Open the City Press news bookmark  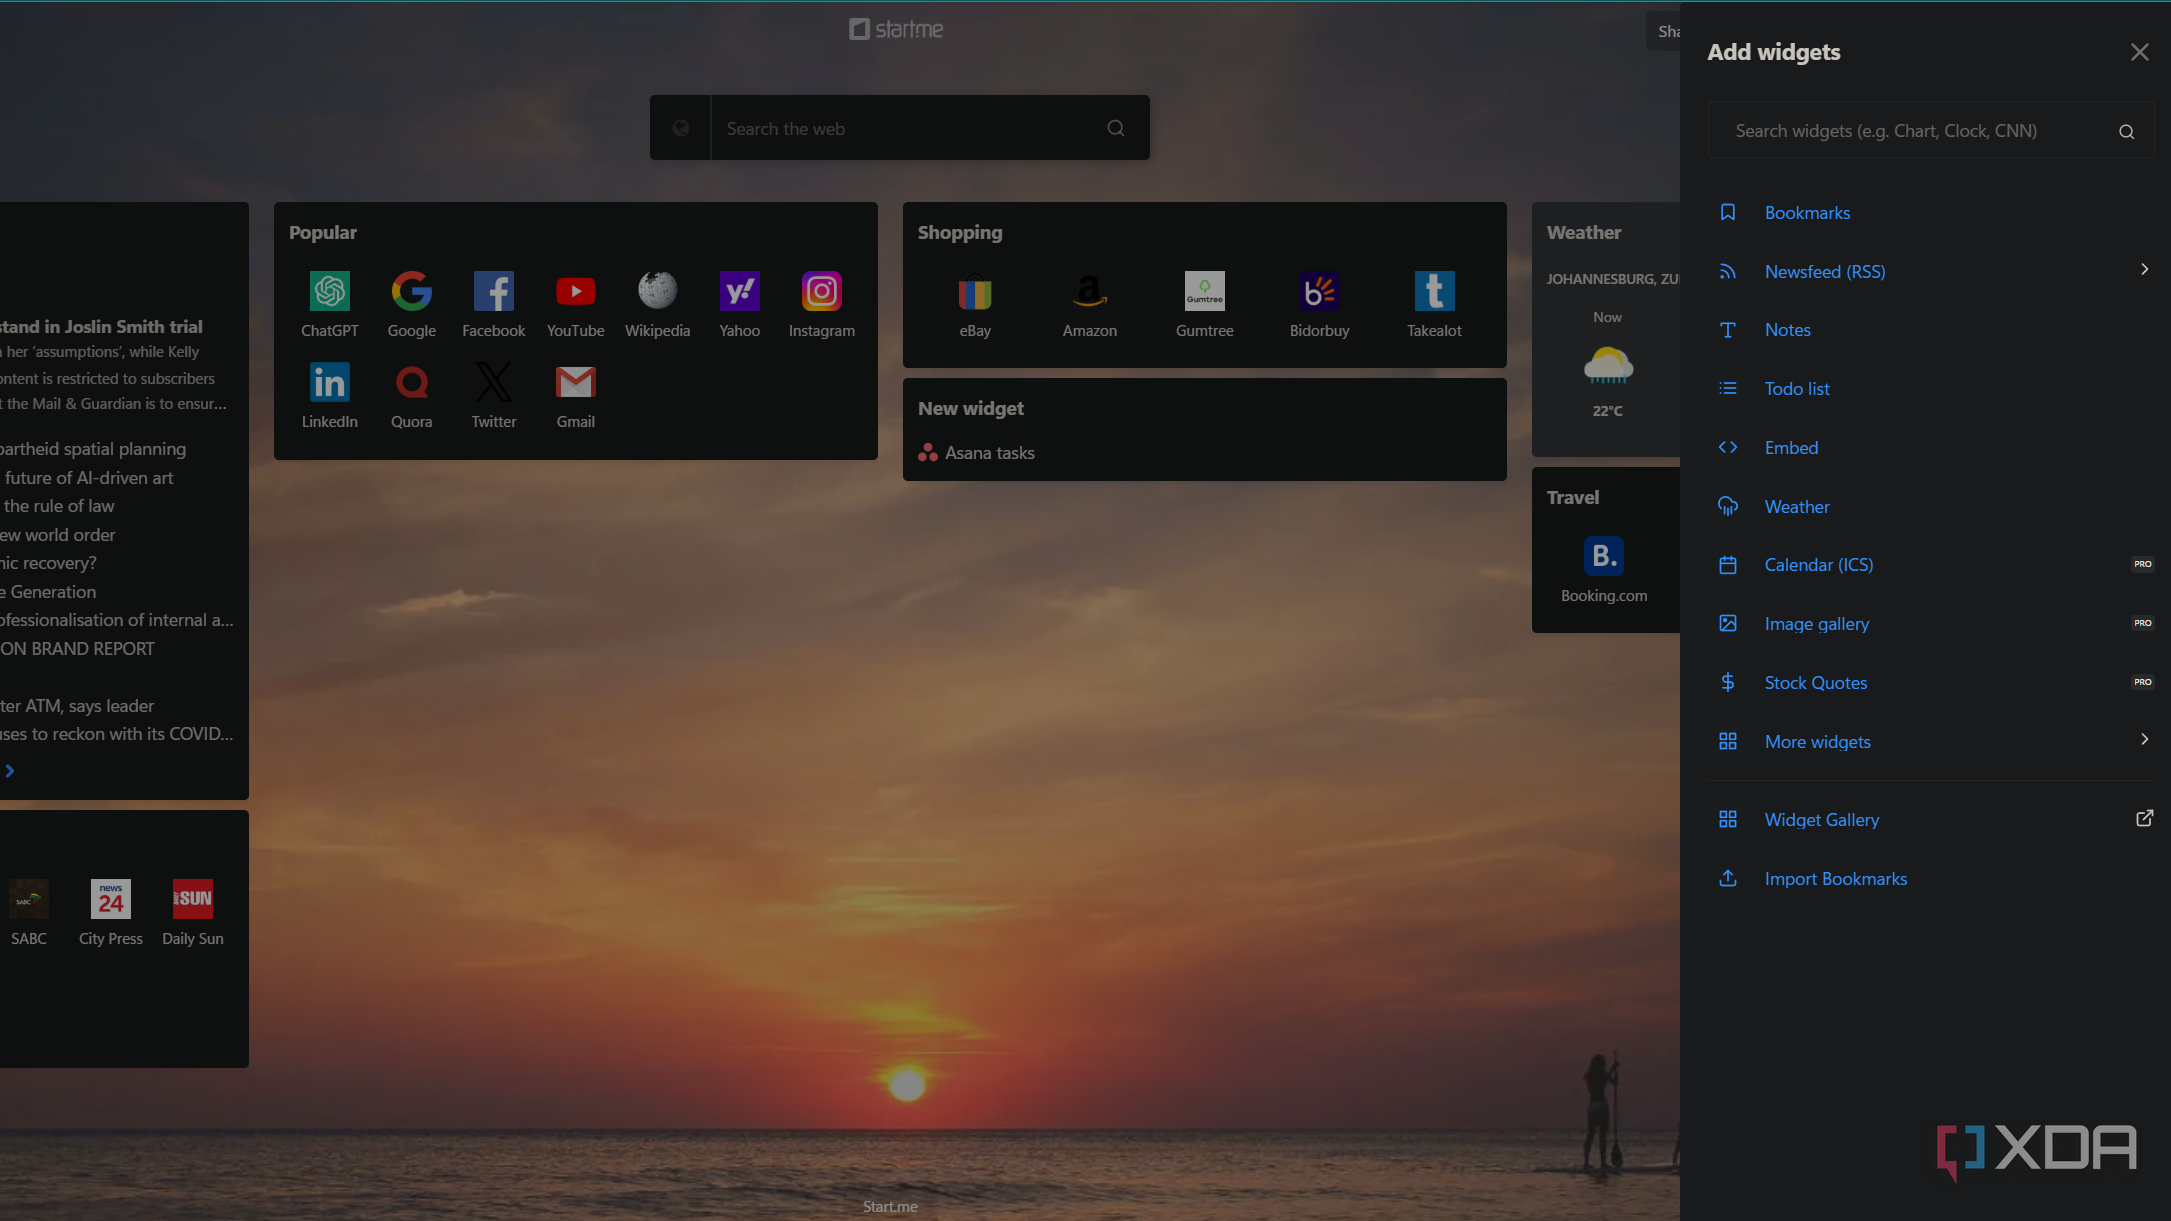[111, 899]
